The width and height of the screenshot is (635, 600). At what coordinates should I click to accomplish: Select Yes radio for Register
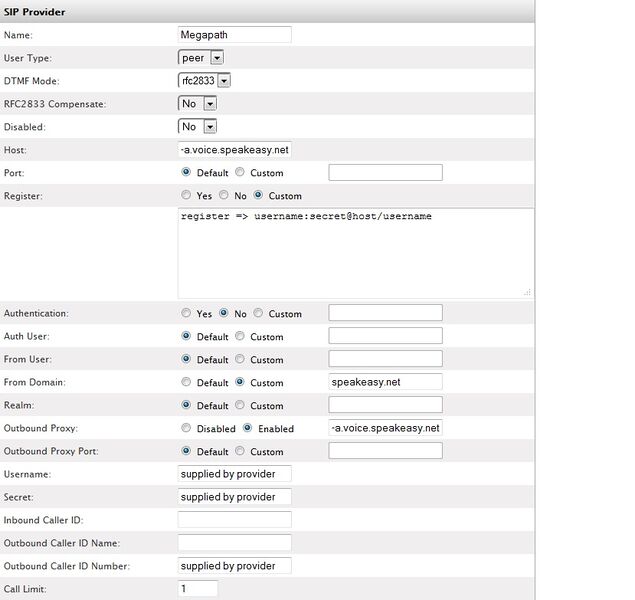[x=186, y=196]
